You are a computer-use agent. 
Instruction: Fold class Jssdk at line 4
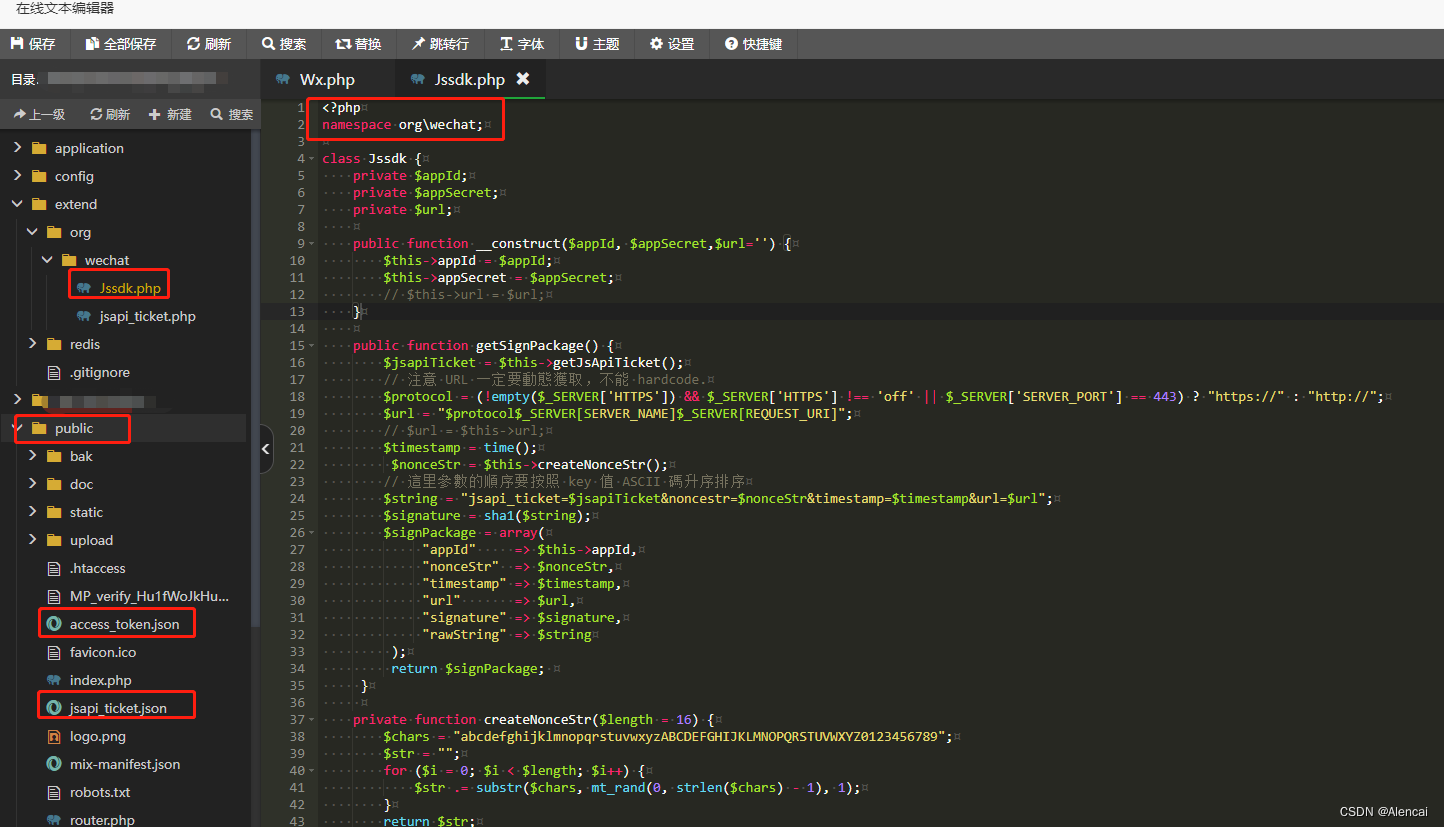314,159
